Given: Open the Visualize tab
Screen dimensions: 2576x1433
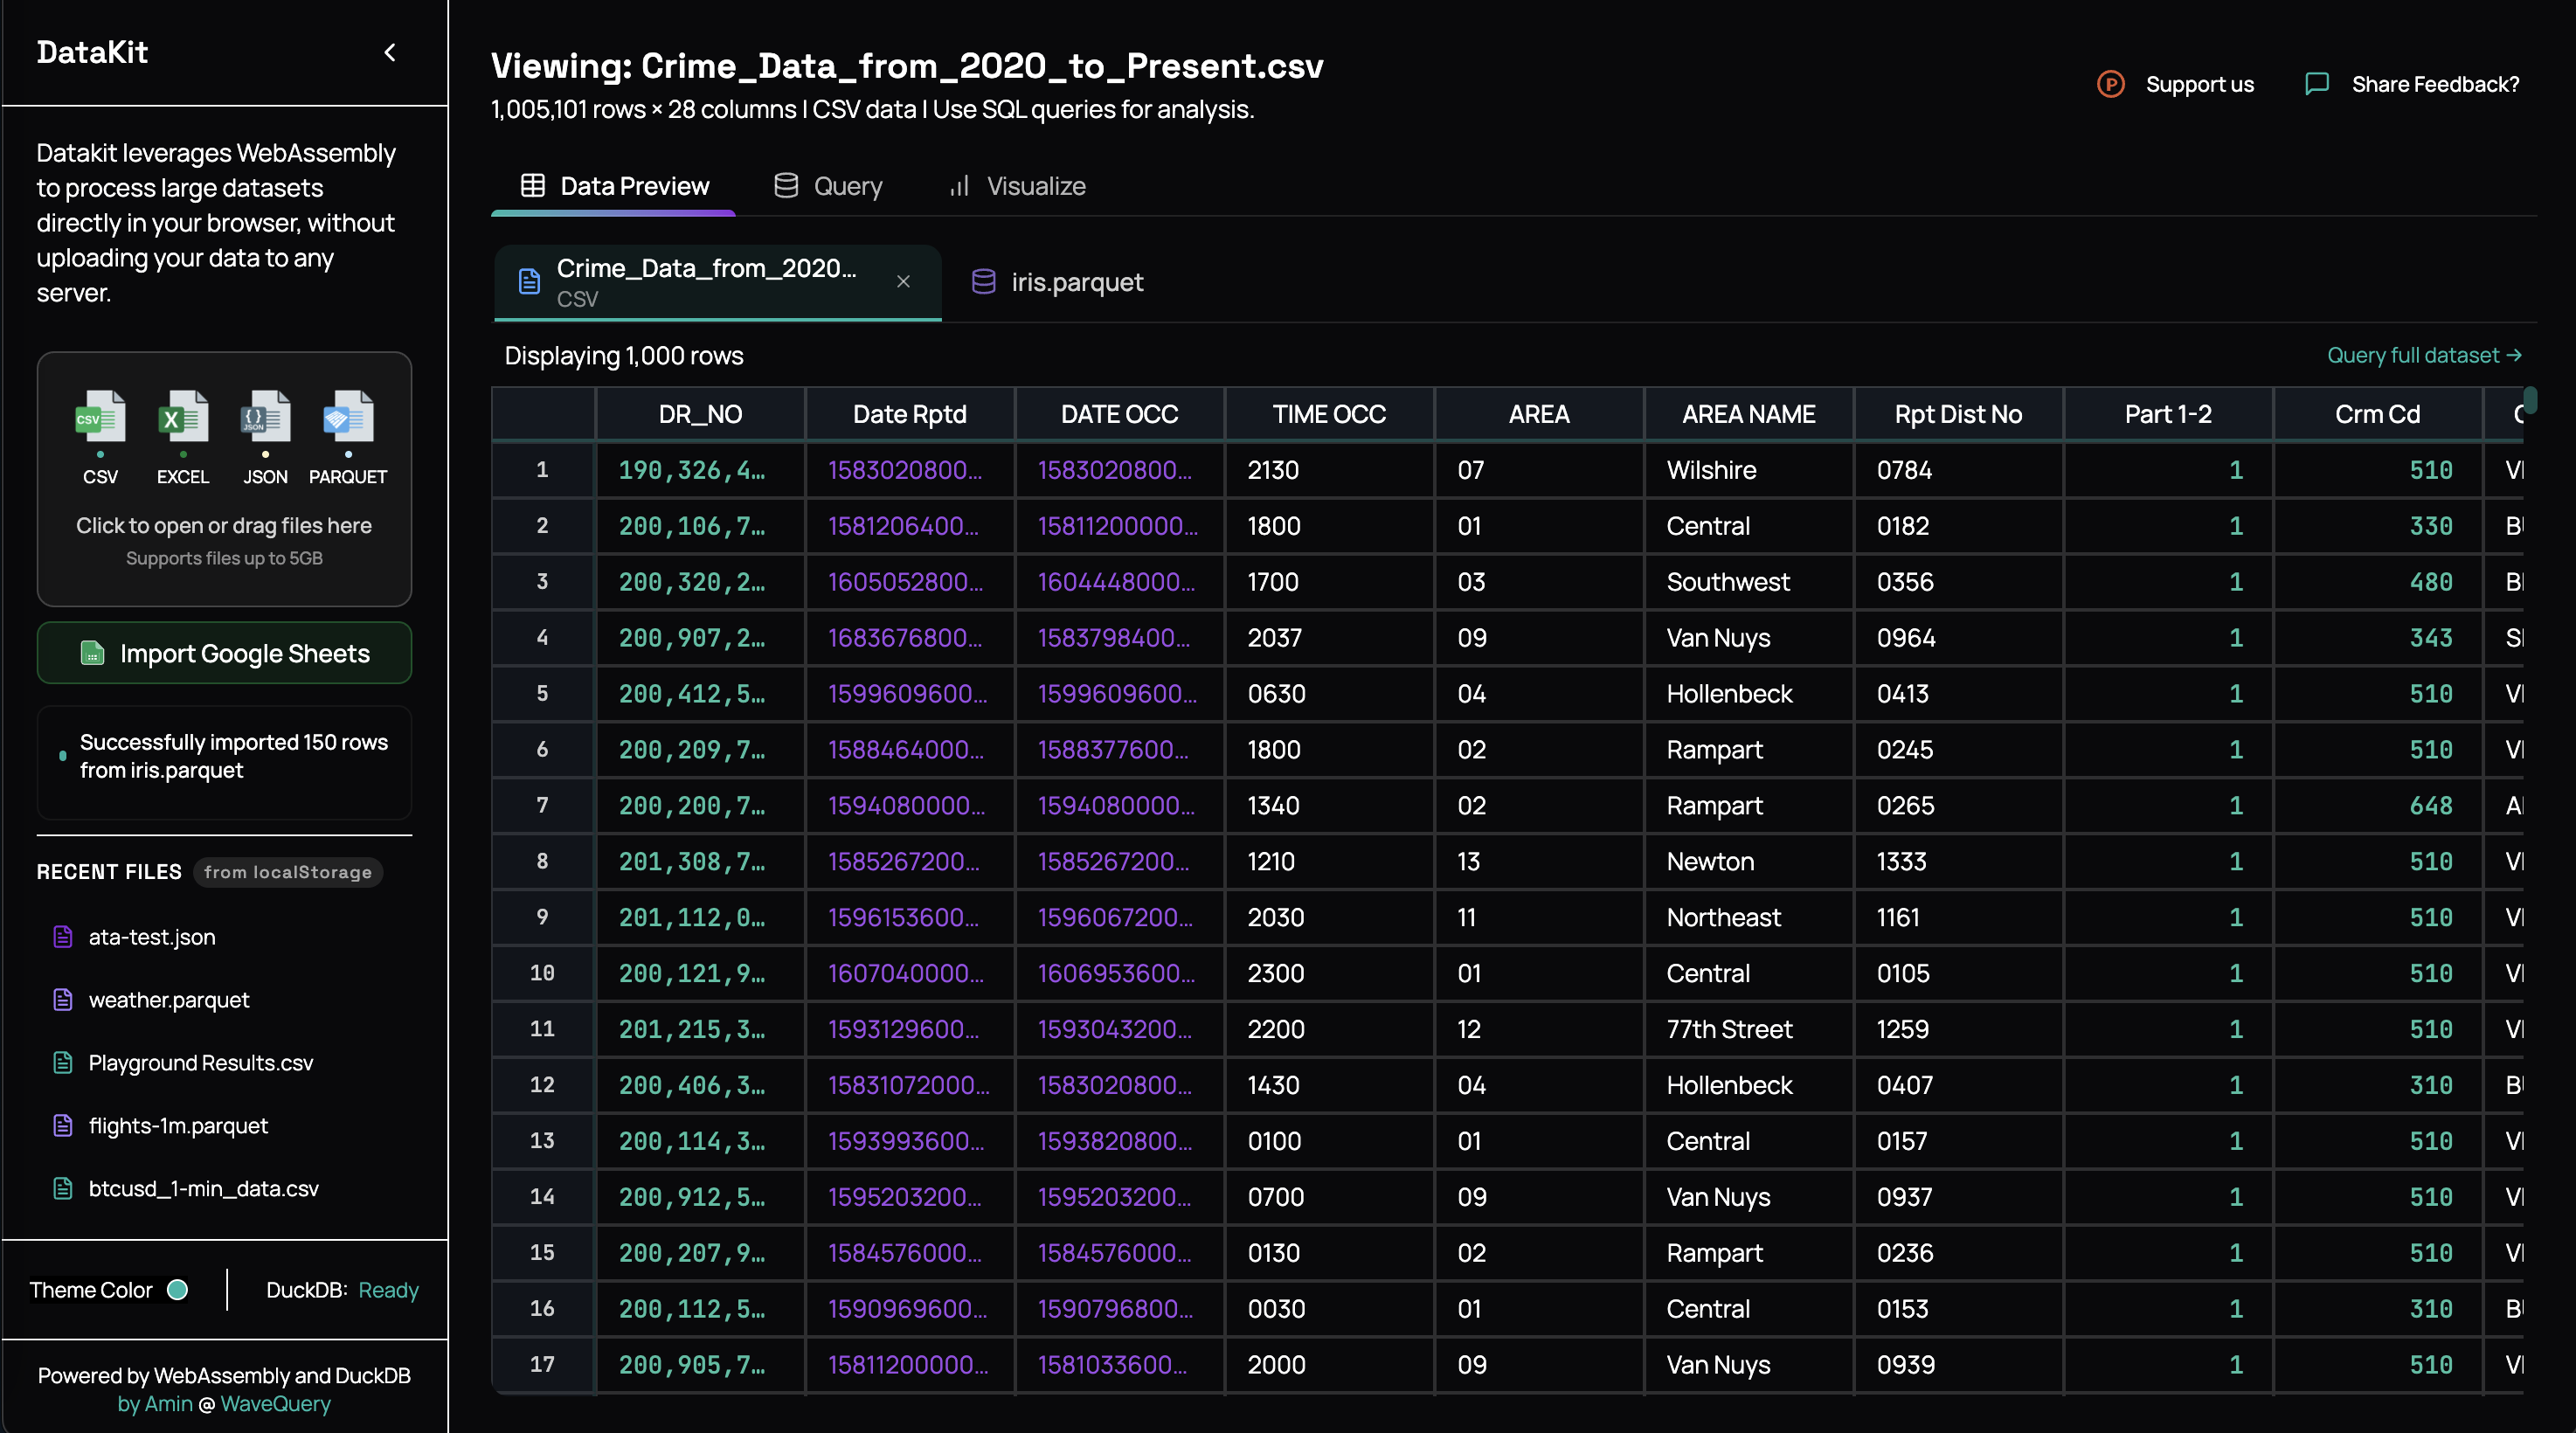Looking at the screenshot, I should [1017, 186].
